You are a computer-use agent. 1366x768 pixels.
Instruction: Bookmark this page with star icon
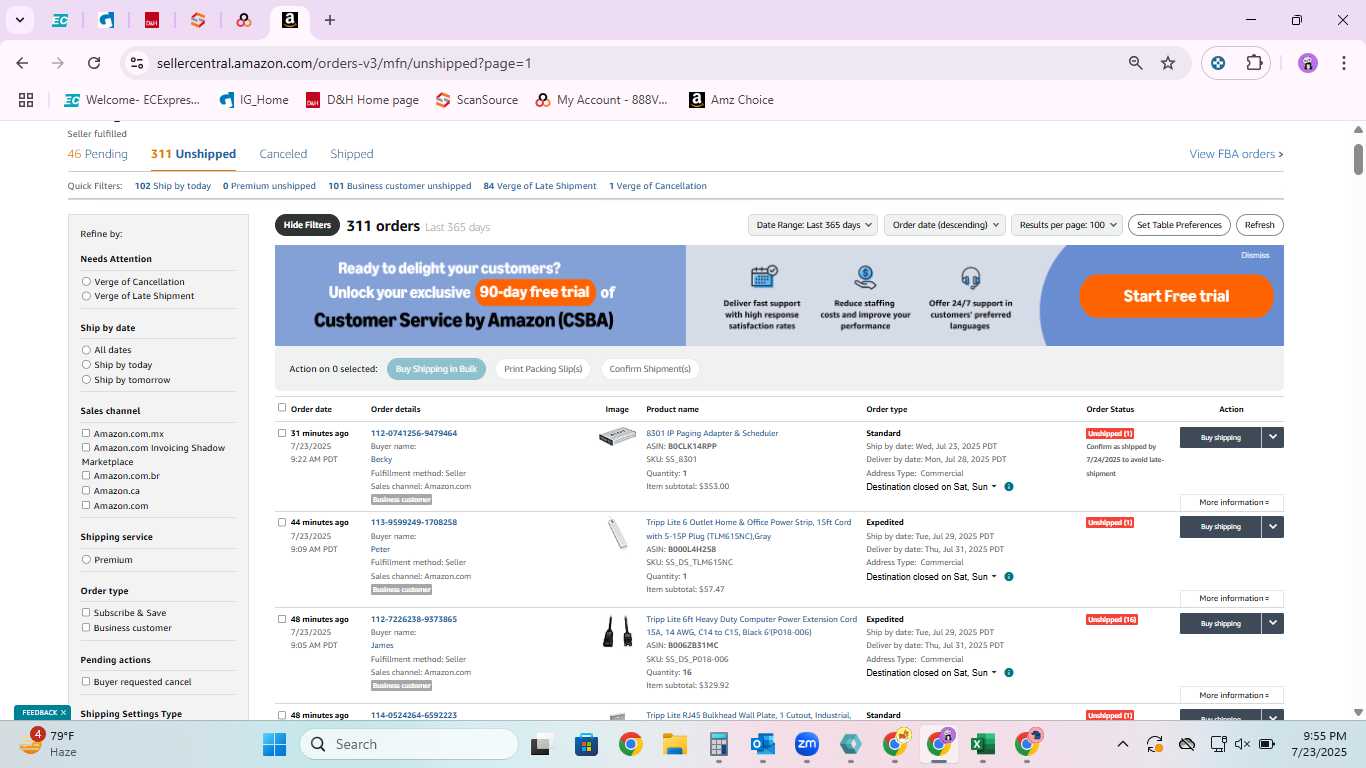(x=1168, y=63)
